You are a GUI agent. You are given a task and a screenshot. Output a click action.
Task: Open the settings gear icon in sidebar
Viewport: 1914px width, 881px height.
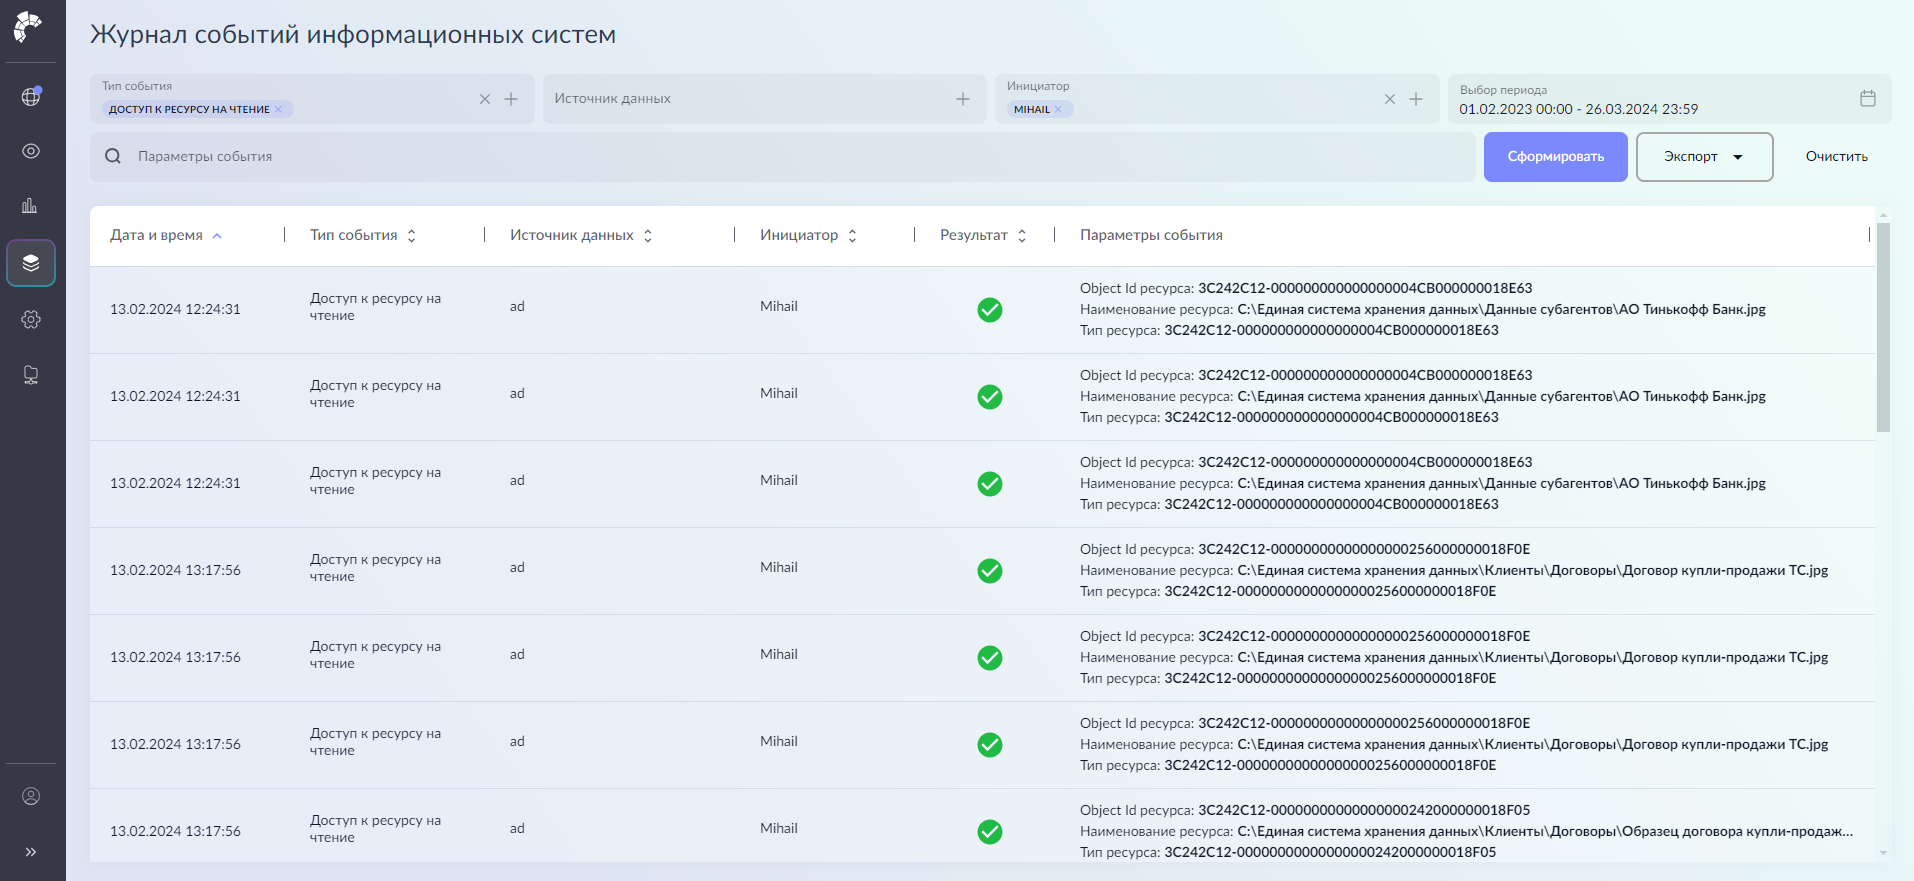[31, 319]
